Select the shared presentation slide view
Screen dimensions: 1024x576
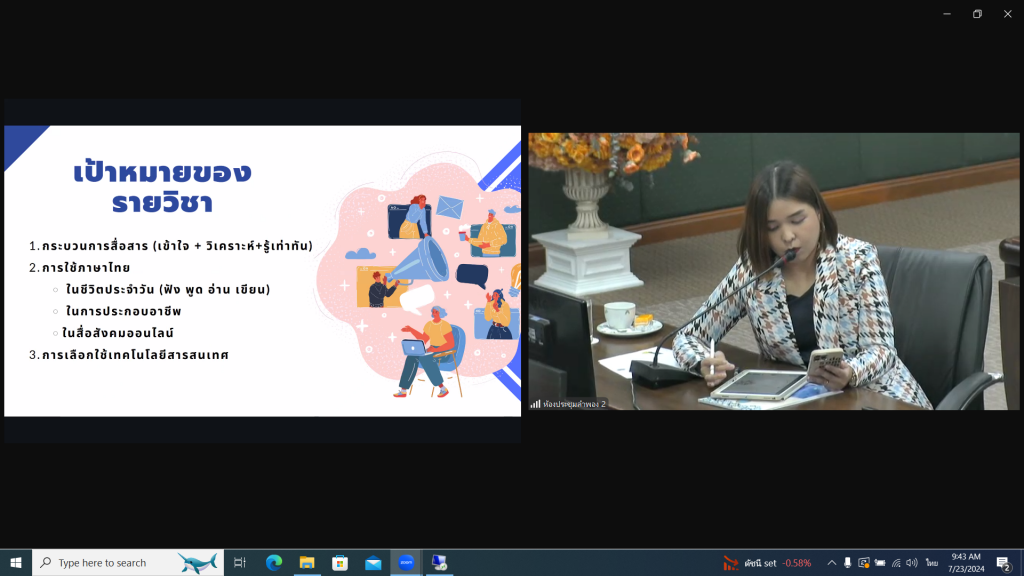click(262, 270)
